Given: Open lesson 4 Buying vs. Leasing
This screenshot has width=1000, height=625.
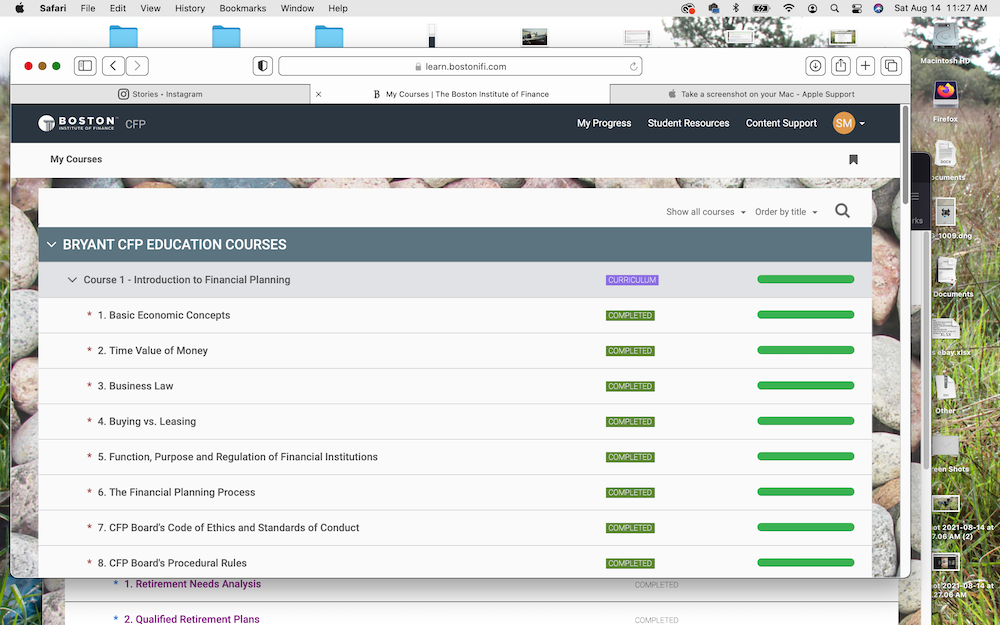Looking at the screenshot, I should coord(147,421).
